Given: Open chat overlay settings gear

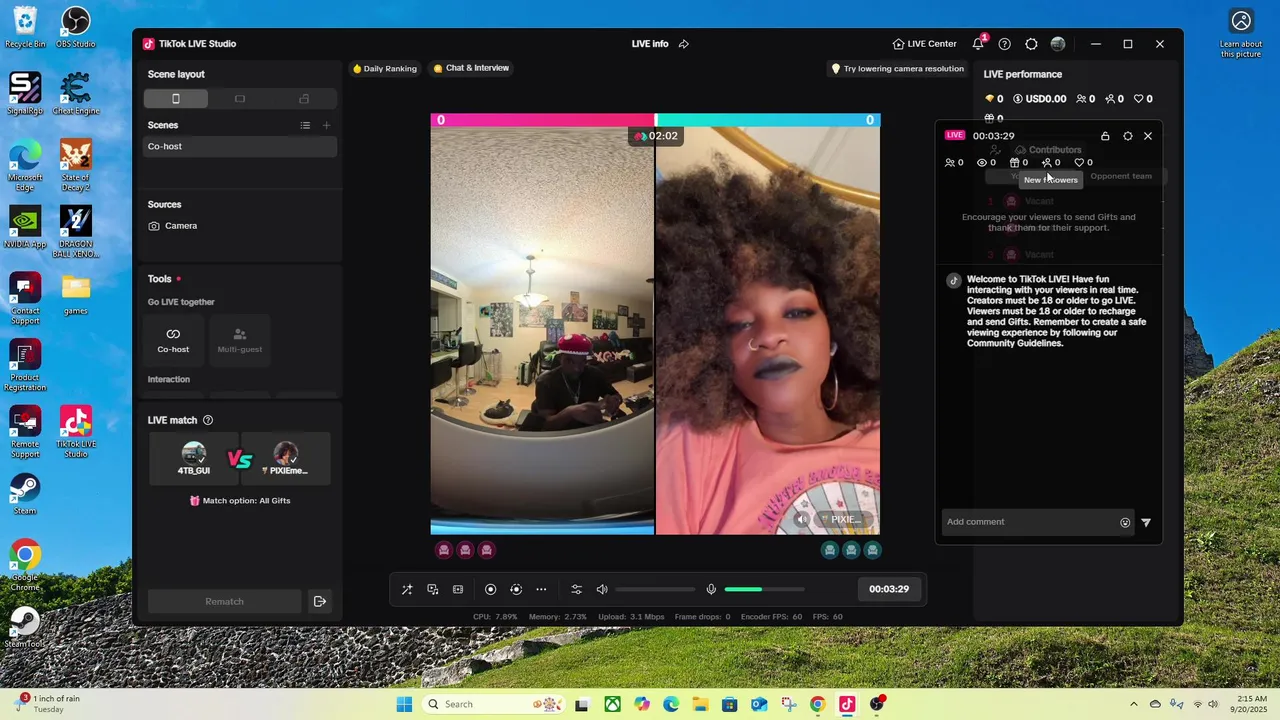Looking at the screenshot, I should [1128, 136].
